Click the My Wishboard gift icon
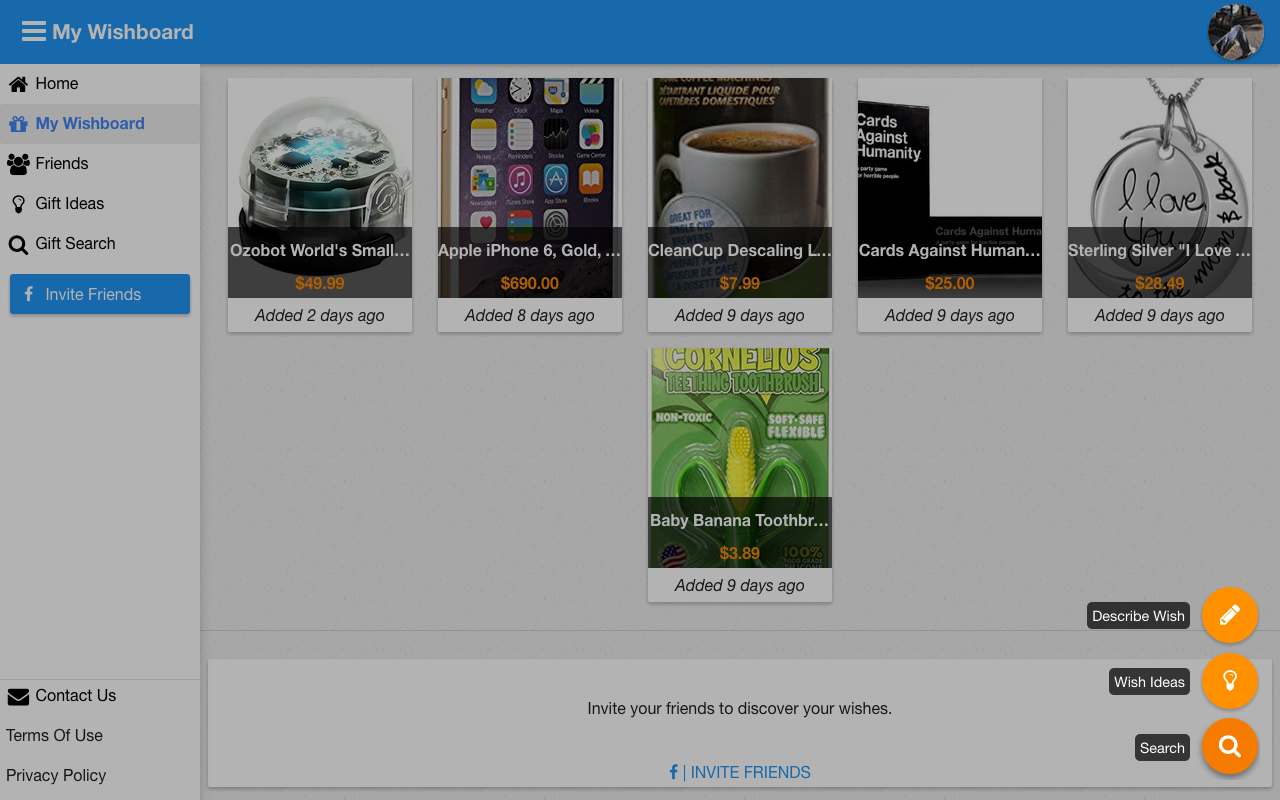Viewport: 1280px width, 800px height. pyautogui.click(x=18, y=124)
